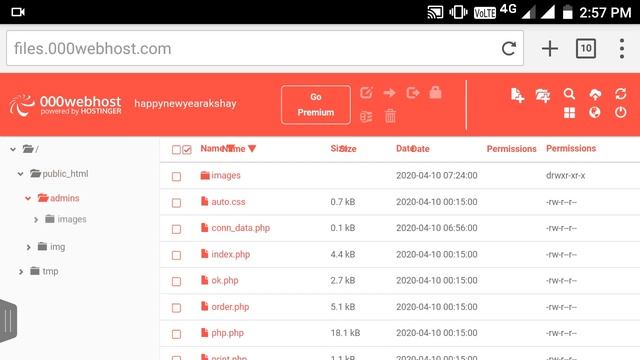Select the tmp folder in the tree
Screen dimensions: 640x360
(50, 271)
